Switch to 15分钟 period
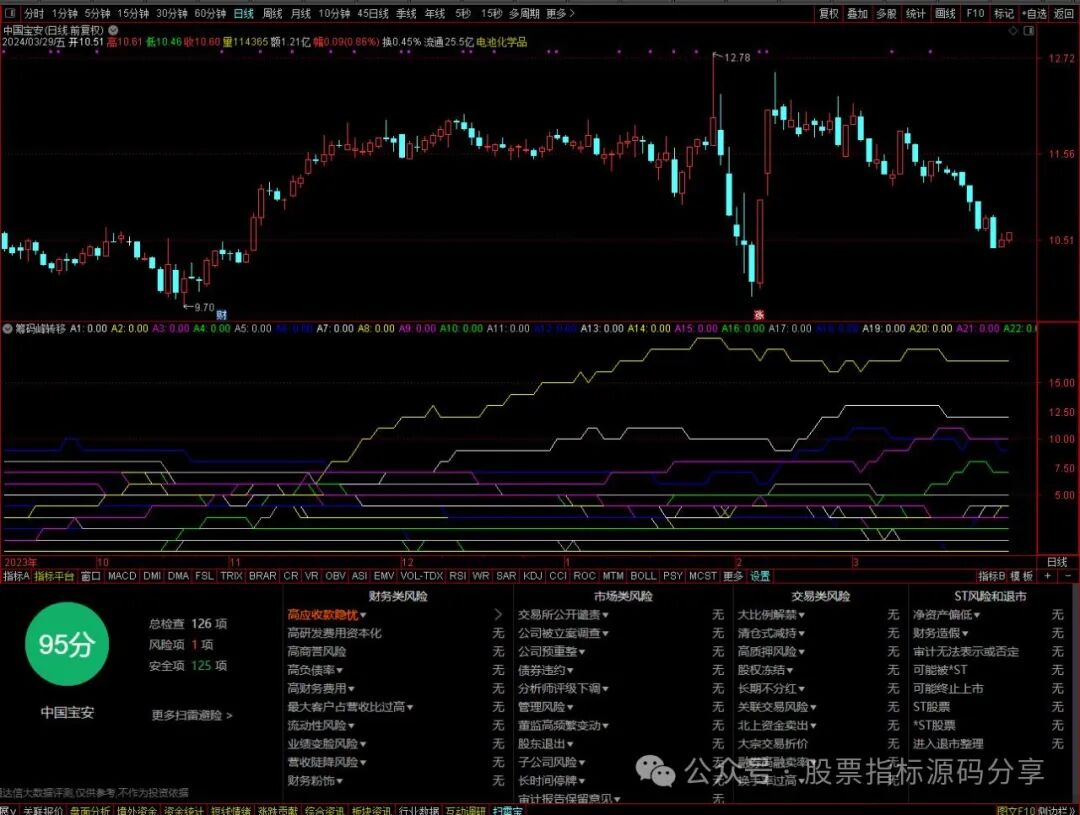Screen dimensions: 1080x815 tap(133, 13)
